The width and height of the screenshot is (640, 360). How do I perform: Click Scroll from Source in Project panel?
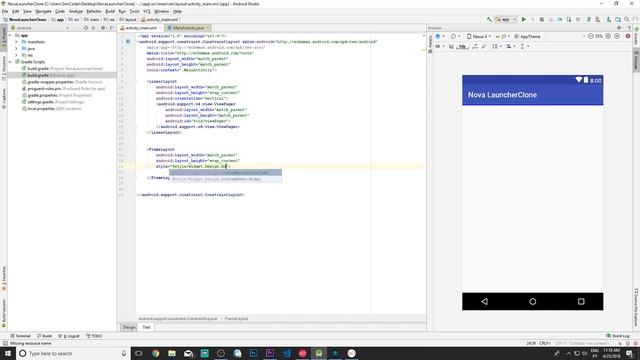tap(86, 28)
